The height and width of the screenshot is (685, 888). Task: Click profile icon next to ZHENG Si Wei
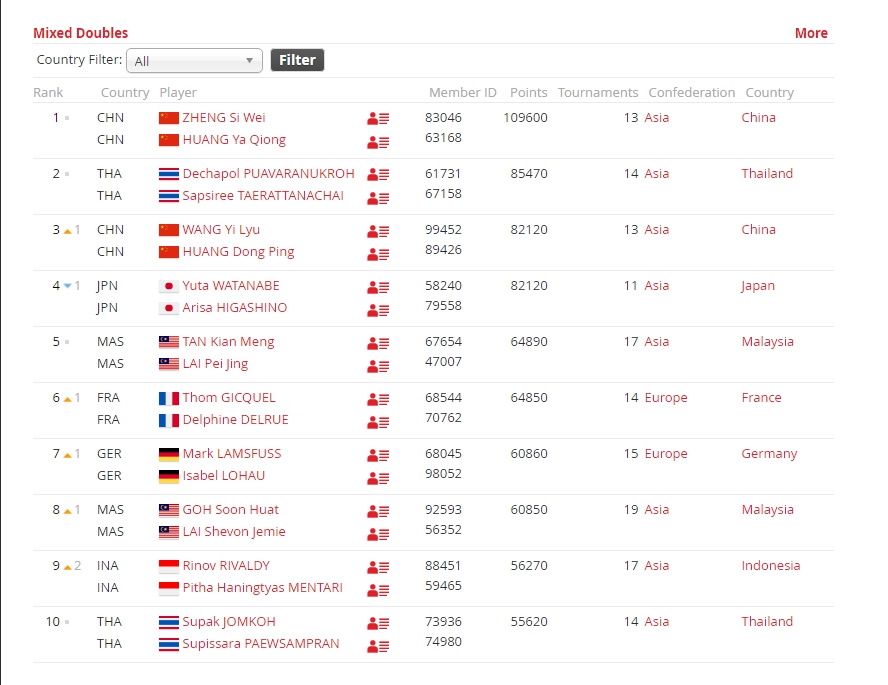click(x=377, y=118)
